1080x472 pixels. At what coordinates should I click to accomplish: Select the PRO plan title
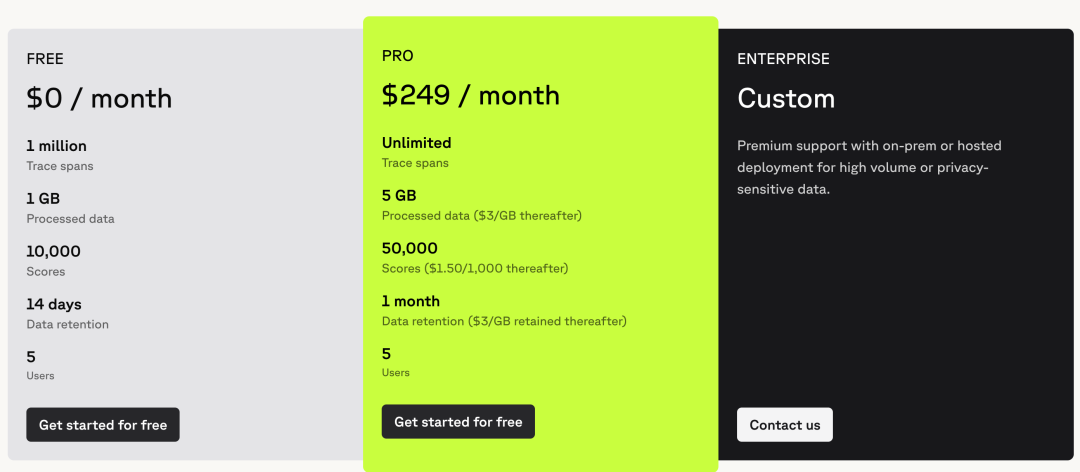(x=398, y=56)
